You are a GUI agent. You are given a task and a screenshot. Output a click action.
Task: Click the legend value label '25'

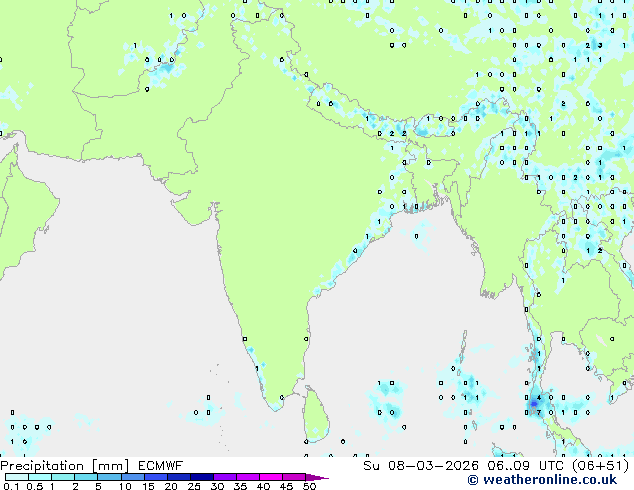tap(194, 486)
